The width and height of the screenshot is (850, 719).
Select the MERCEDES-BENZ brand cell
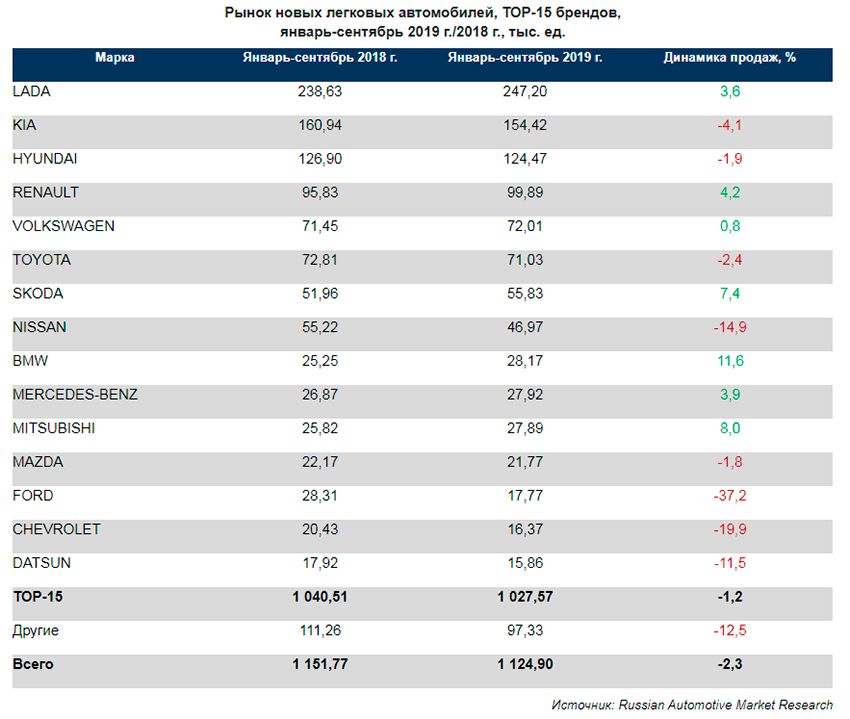[75, 394]
